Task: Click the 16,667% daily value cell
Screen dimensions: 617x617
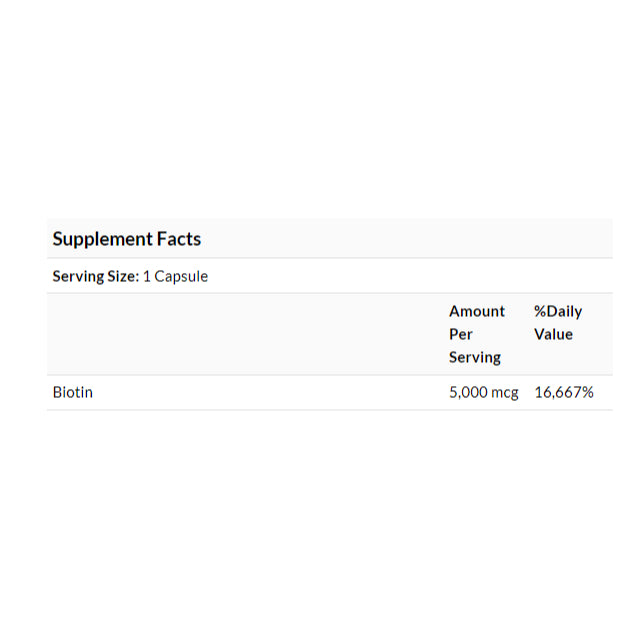Action: pyautogui.click(x=564, y=392)
